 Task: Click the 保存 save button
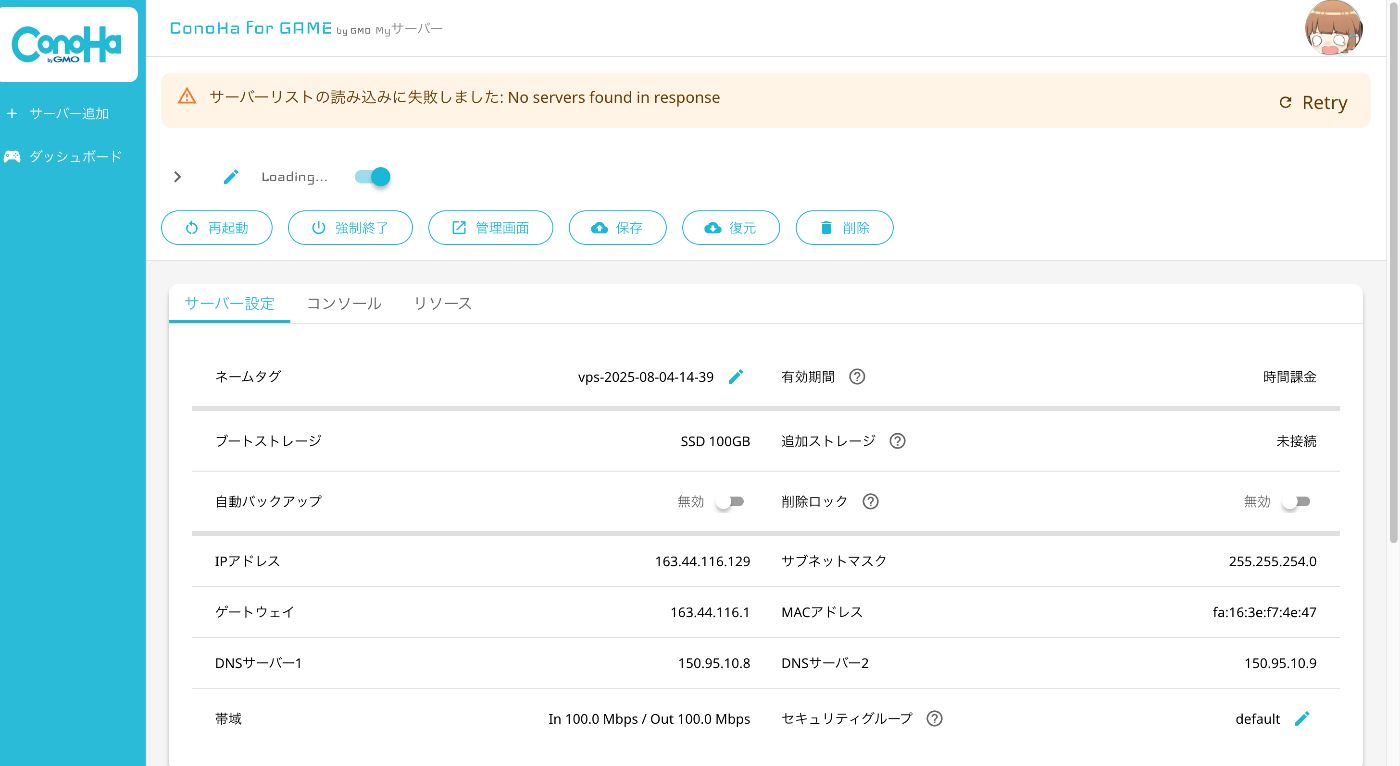click(618, 228)
